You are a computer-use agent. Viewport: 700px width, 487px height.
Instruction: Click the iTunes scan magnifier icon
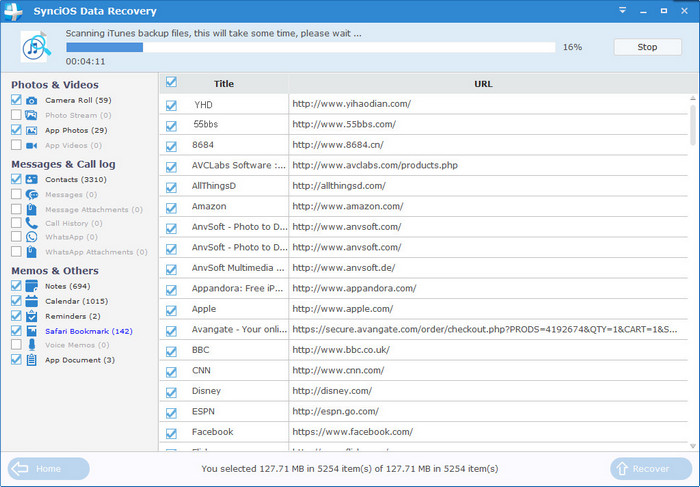point(36,46)
